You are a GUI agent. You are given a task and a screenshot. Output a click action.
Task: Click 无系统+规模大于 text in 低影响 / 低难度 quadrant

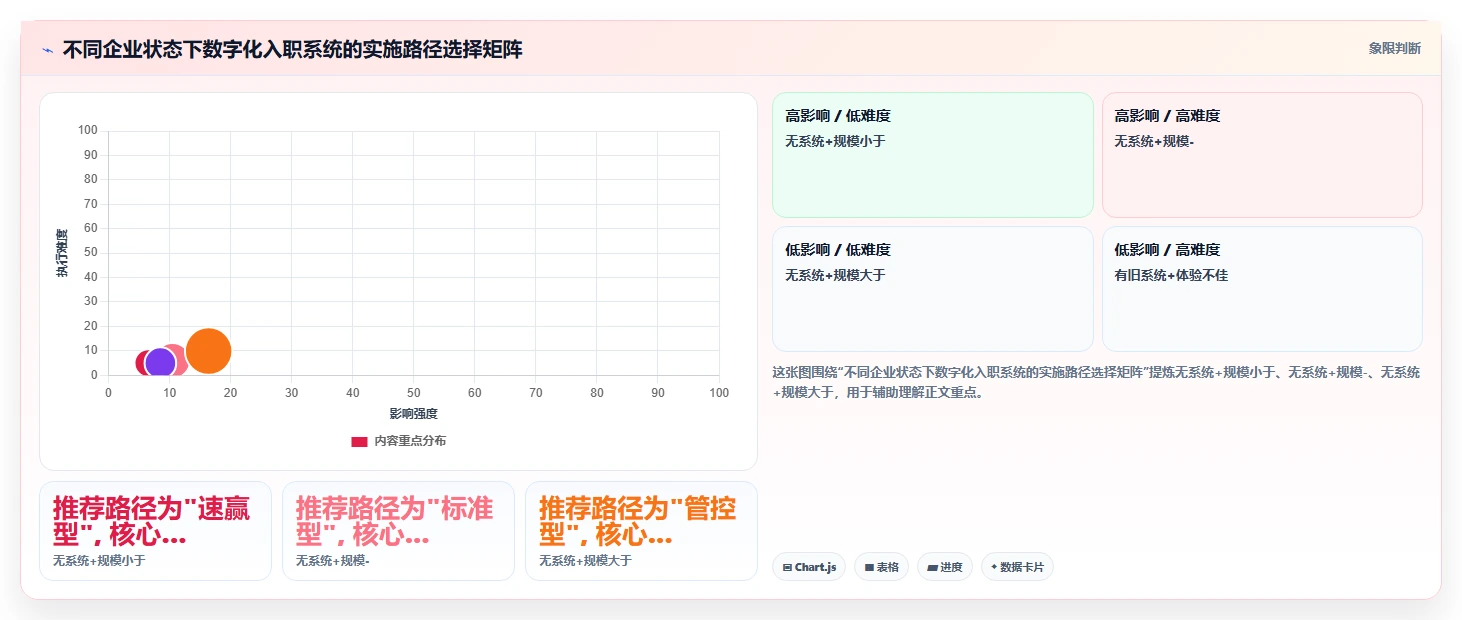[x=835, y=275]
